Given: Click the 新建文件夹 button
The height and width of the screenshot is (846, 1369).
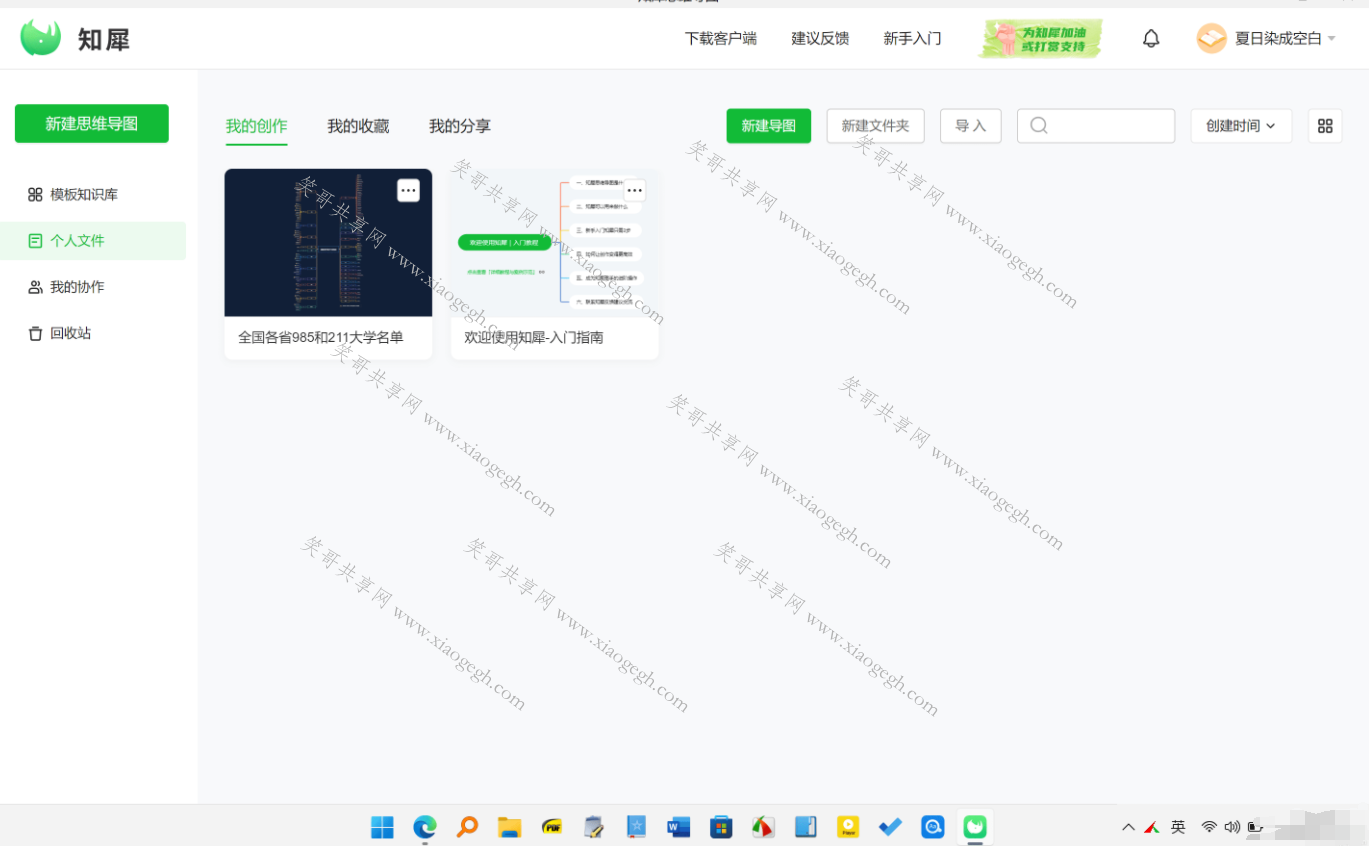Looking at the screenshot, I should (876, 126).
